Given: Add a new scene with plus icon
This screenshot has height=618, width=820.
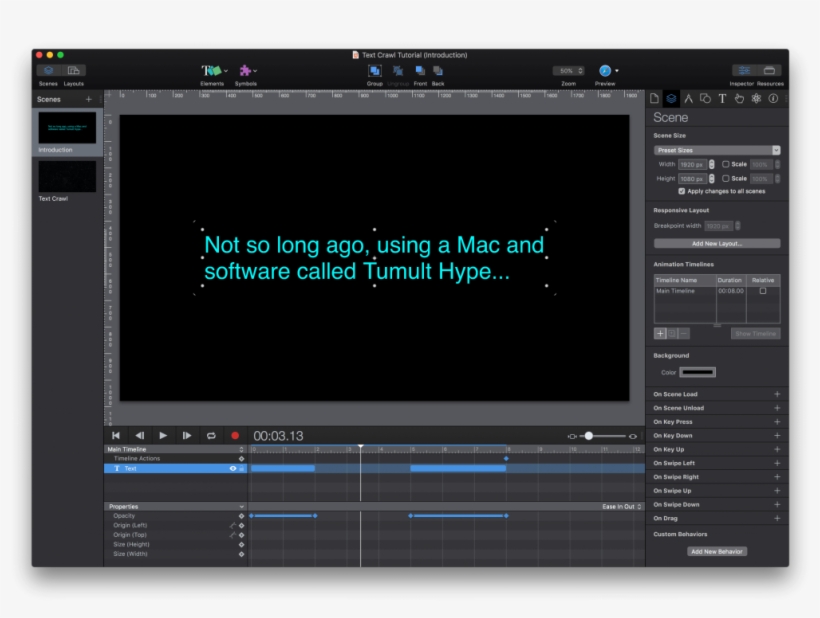Looking at the screenshot, I should [x=88, y=100].
